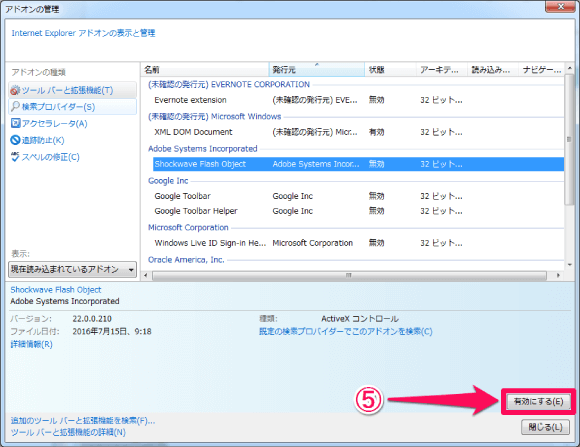Open the 現在読み込まれているアドオン dropdown
The width and height of the screenshot is (580, 447).
pos(72,269)
